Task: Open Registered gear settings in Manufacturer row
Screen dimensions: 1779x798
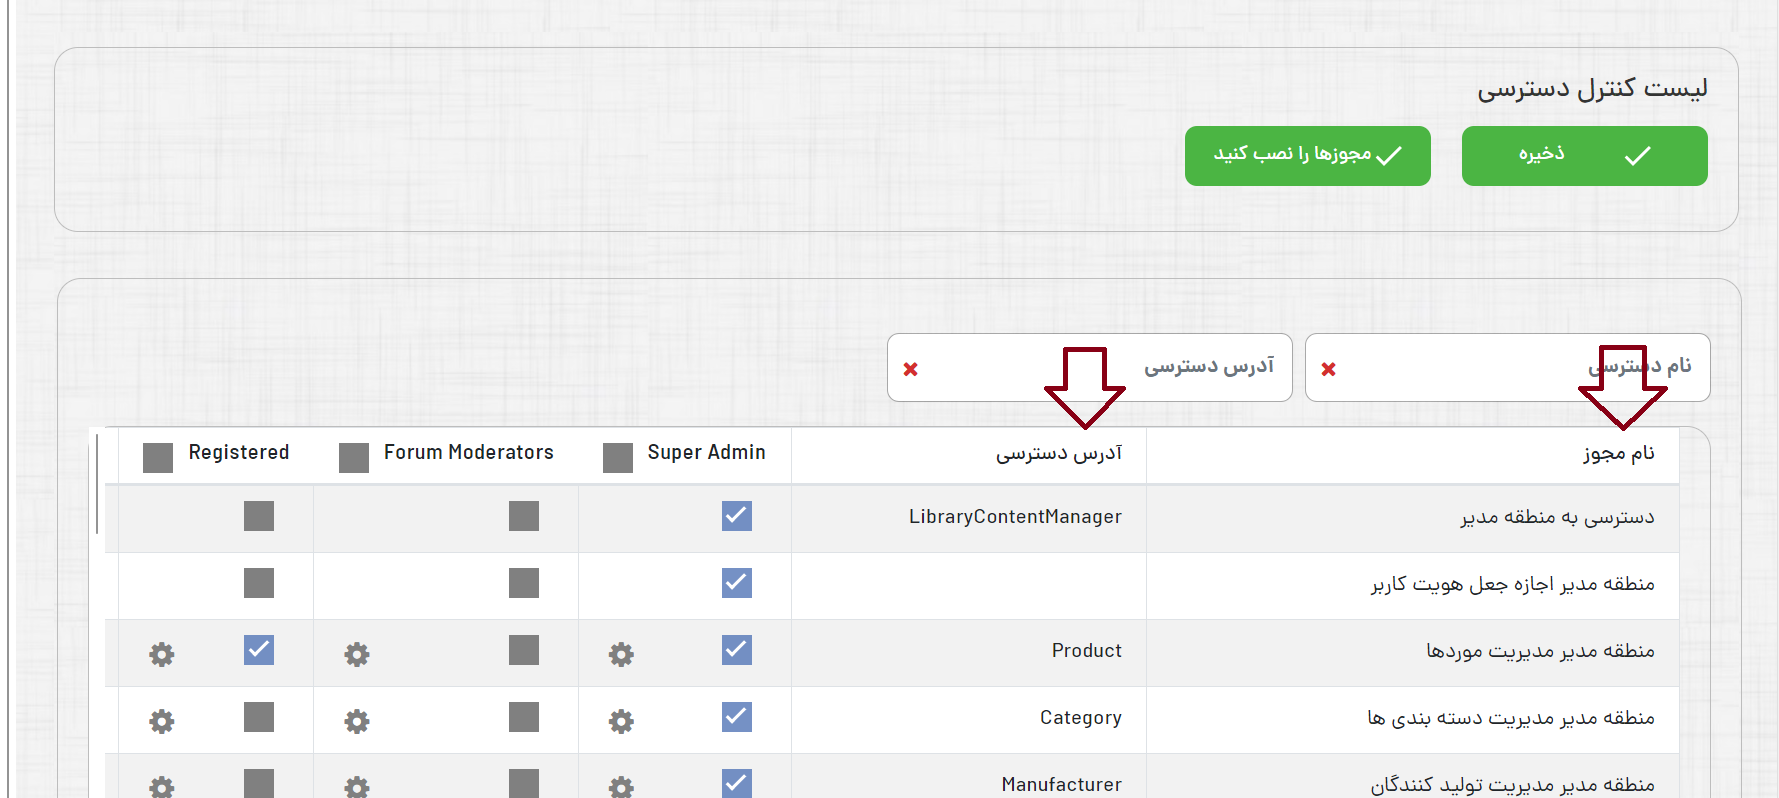Action: click(x=162, y=788)
